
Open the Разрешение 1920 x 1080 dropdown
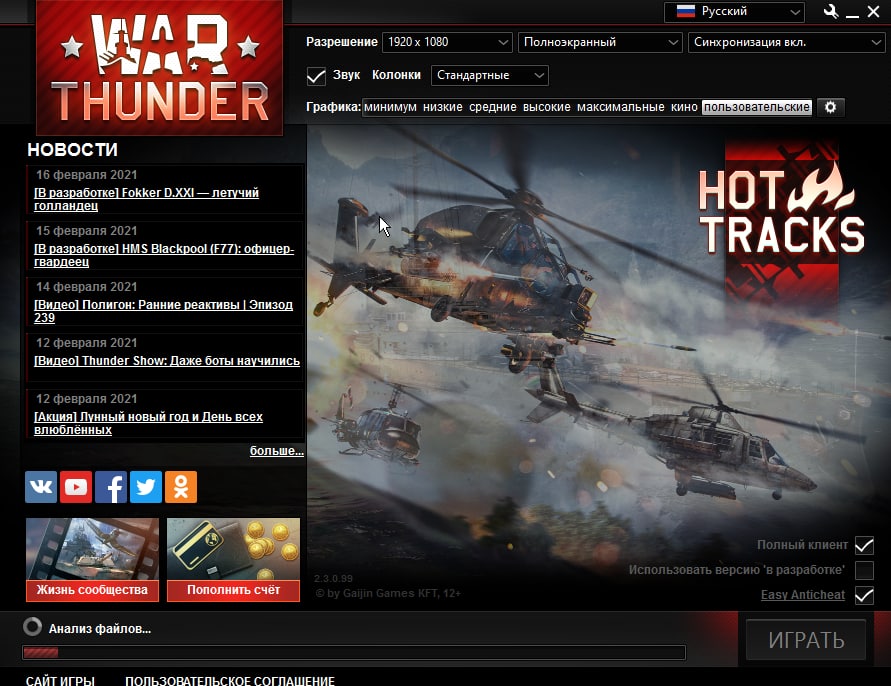[447, 42]
